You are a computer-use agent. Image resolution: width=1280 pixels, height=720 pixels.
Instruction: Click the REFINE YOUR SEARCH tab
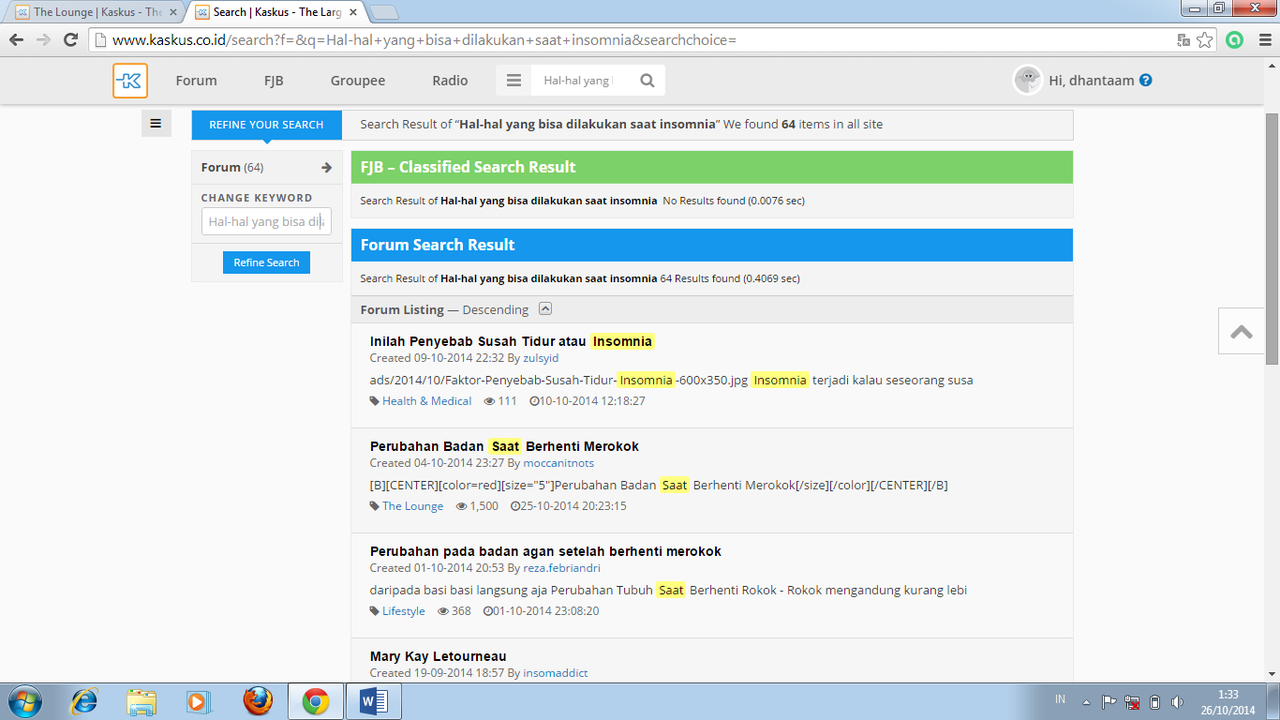pos(266,125)
